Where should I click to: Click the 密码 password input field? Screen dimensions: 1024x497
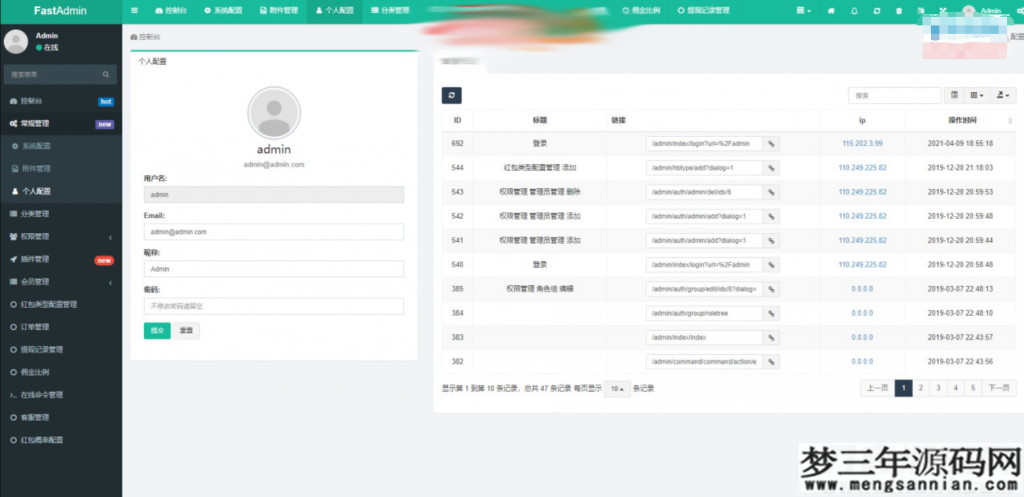point(274,306)
